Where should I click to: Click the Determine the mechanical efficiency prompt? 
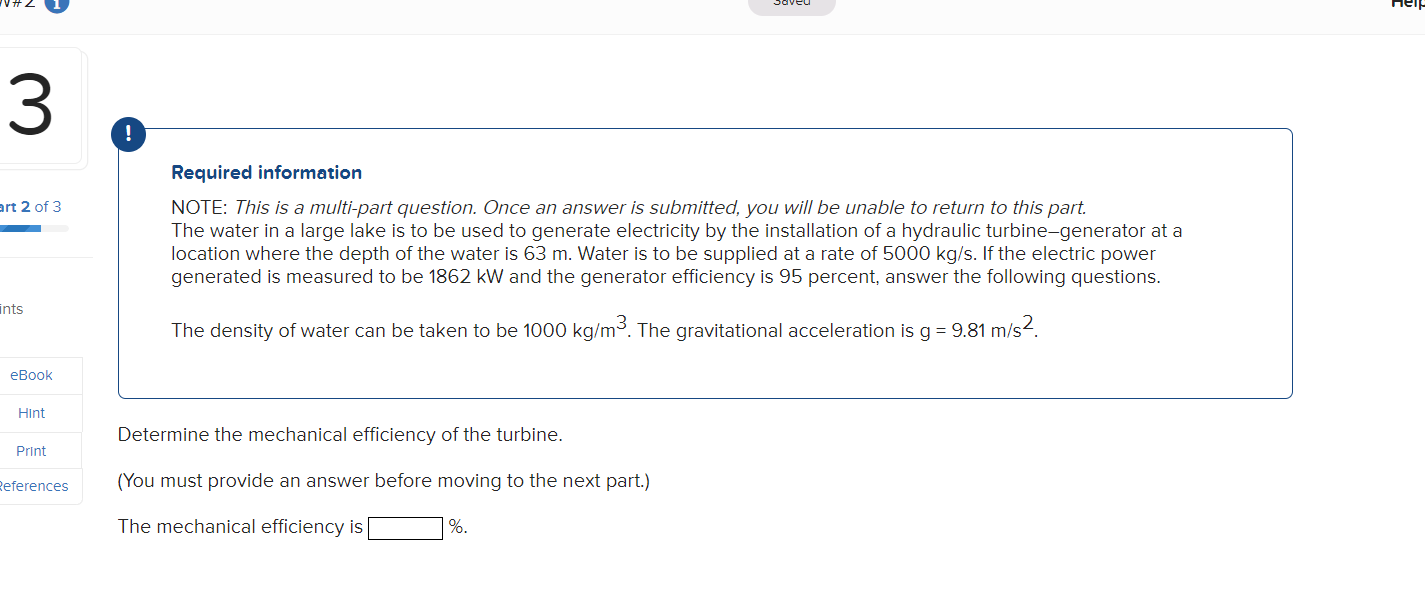tap(340, 434)
